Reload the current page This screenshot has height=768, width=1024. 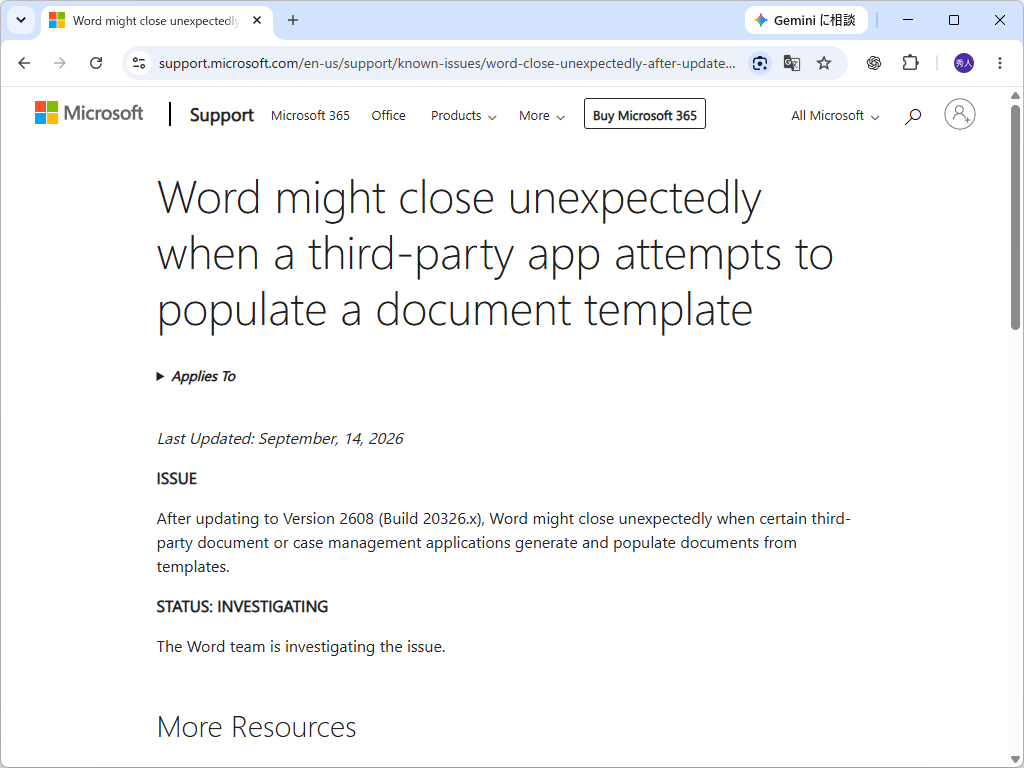click(x=96, y=63)
